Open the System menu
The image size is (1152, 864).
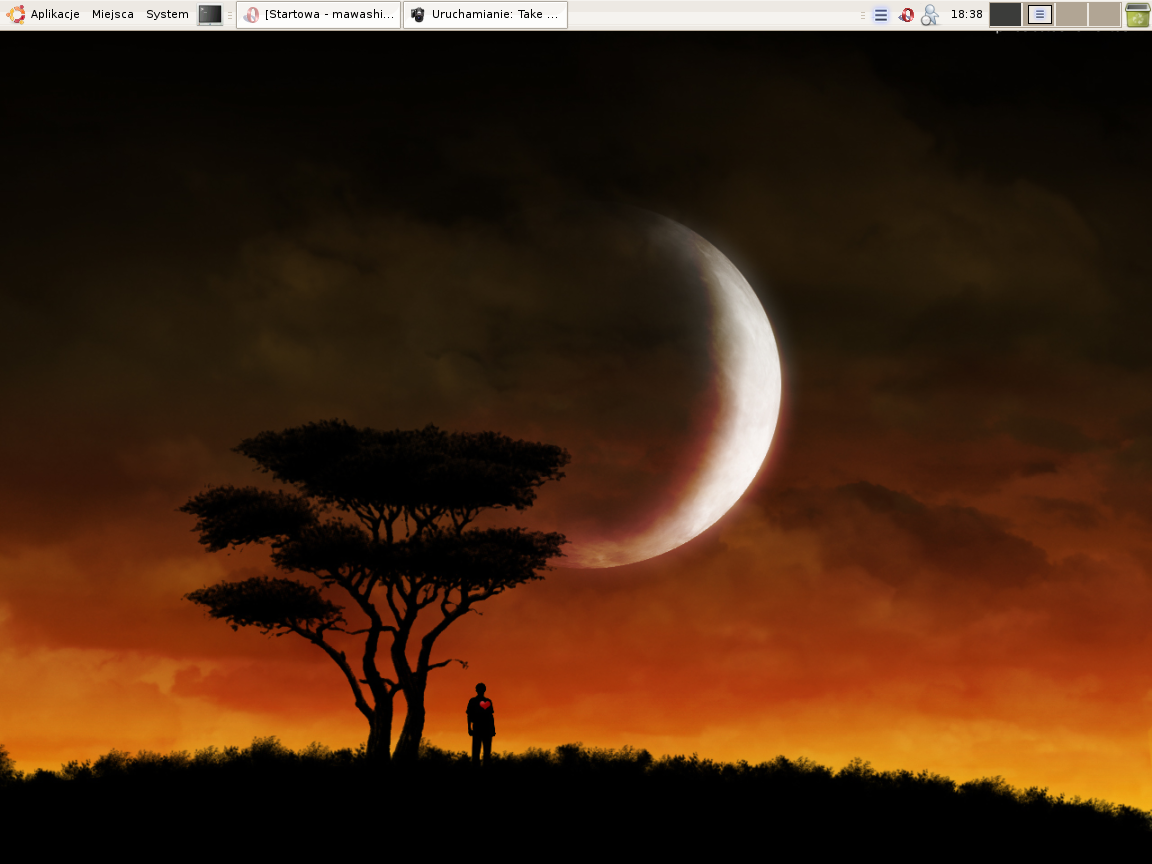(x=167, y=14)
